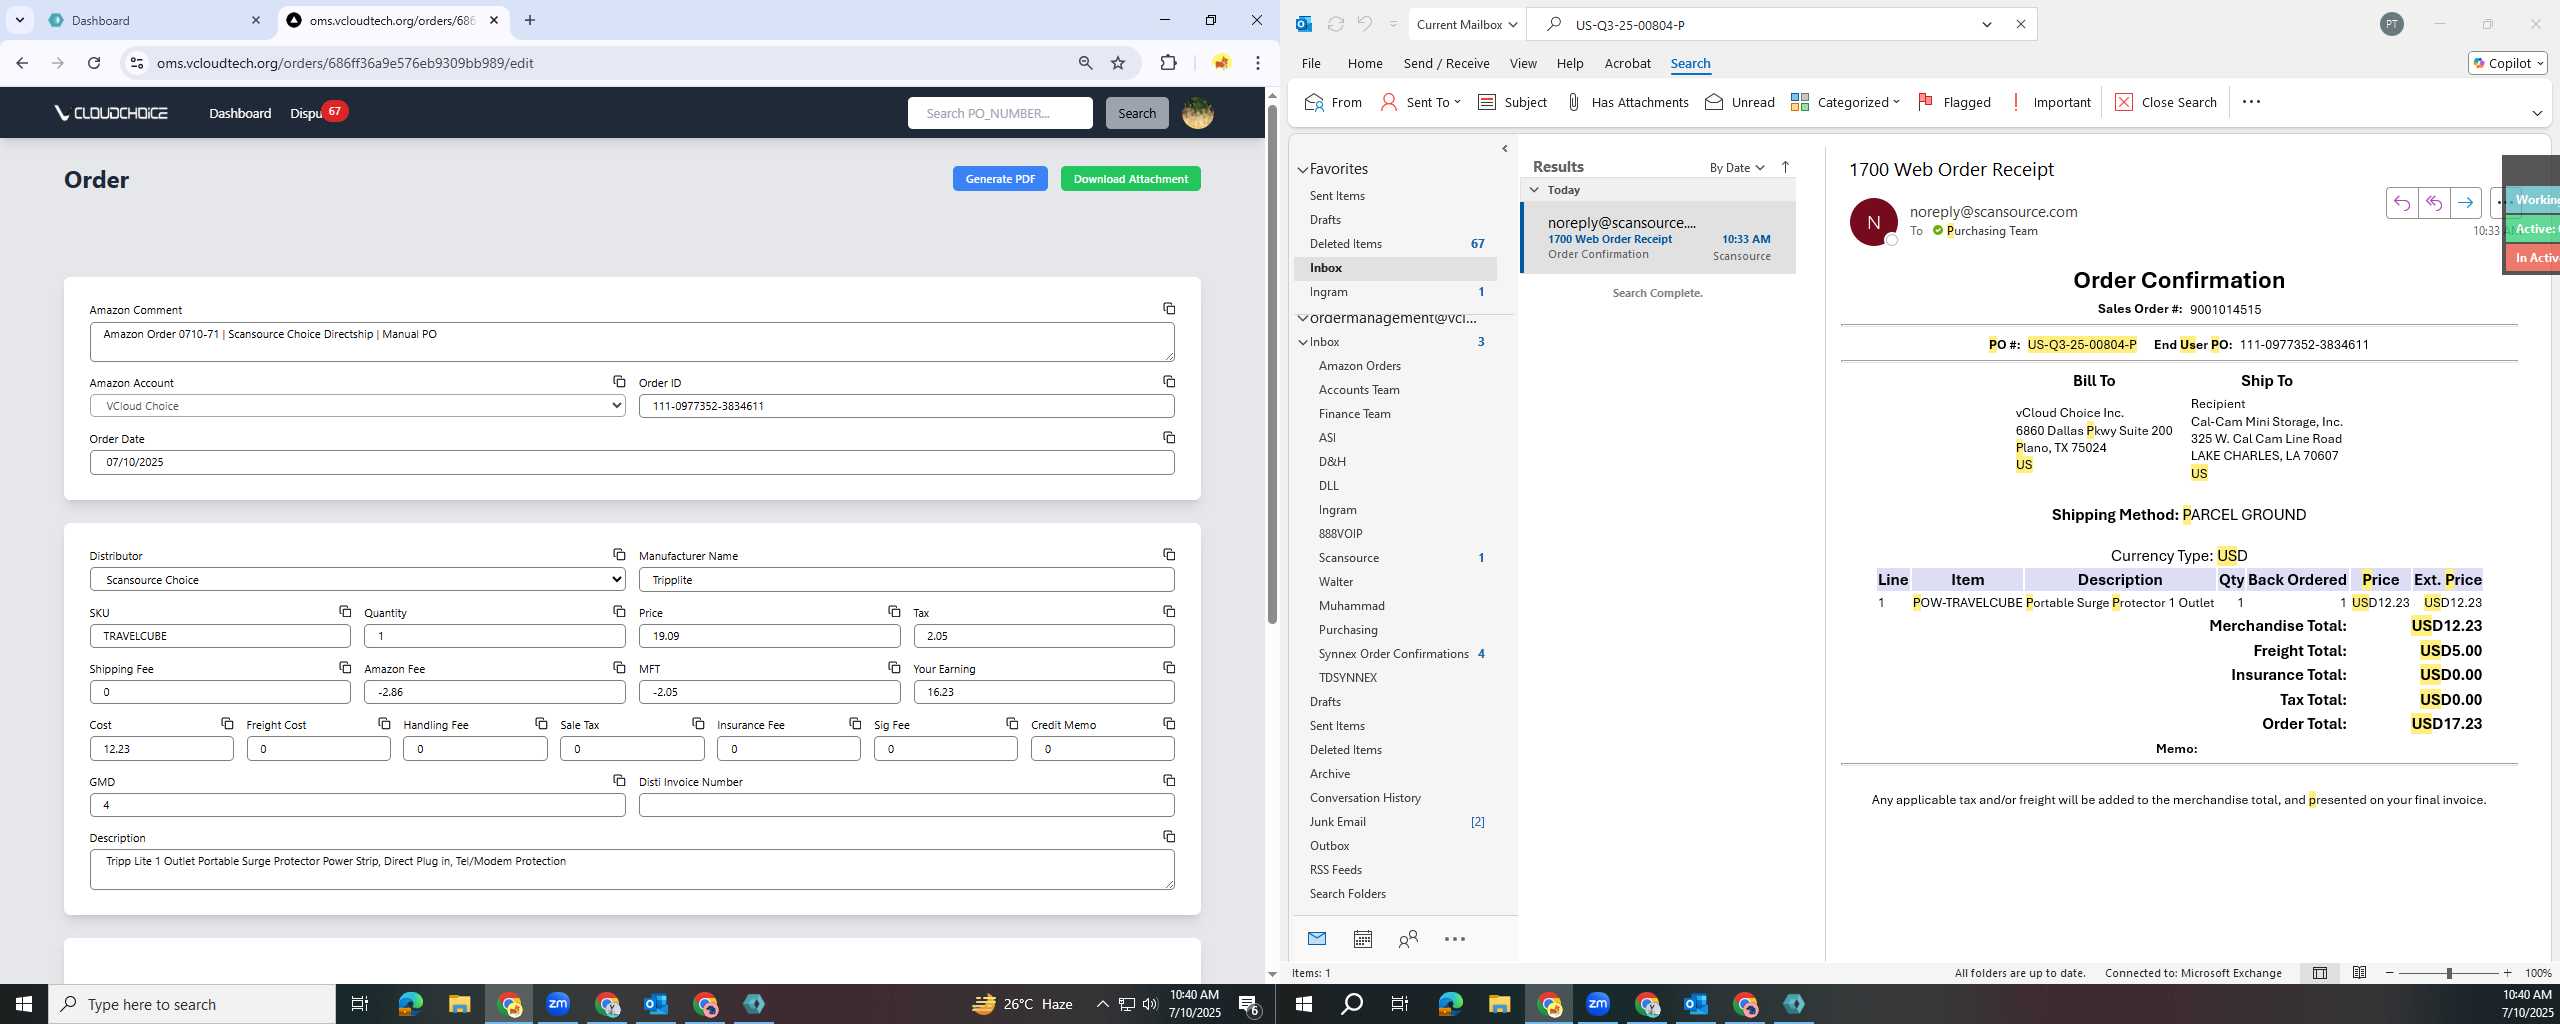The height and width of the screenshot is (1024, 2560).
Task: Collapse the Outlook folder pane
Action: coord(1505,149)
